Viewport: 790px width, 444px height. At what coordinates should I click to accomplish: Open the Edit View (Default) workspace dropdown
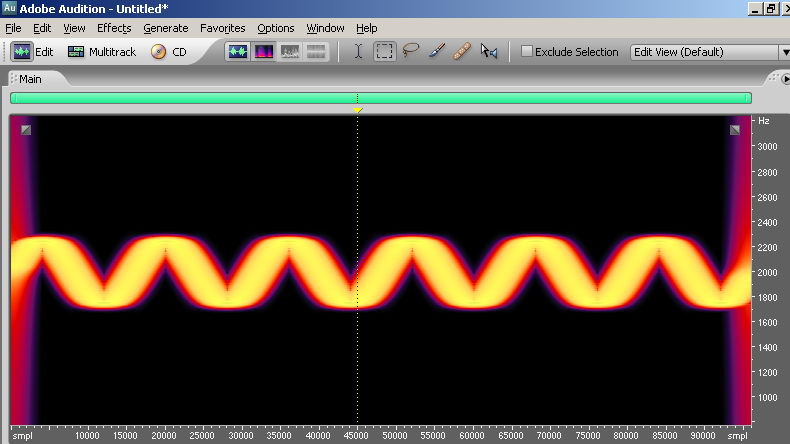[x=709, y=52]
